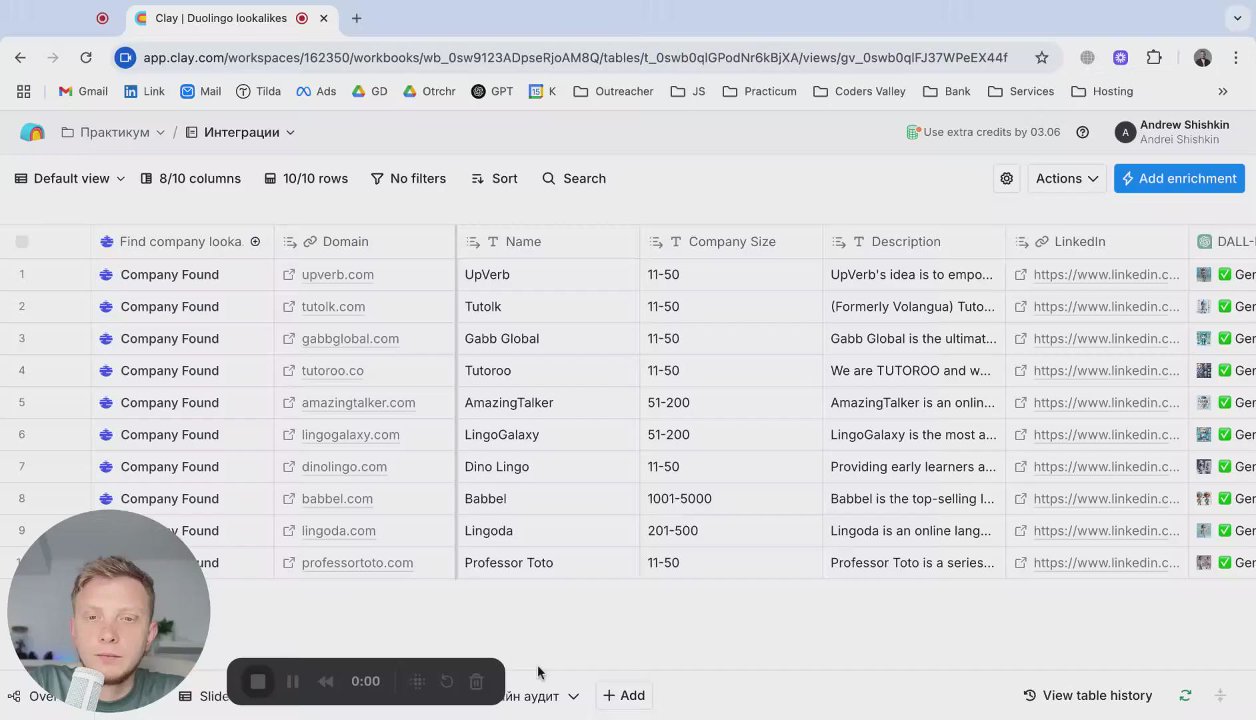Open the Practicum bookmarks folder
Viewport: 1256px width, 720px height.
[759, 91]
